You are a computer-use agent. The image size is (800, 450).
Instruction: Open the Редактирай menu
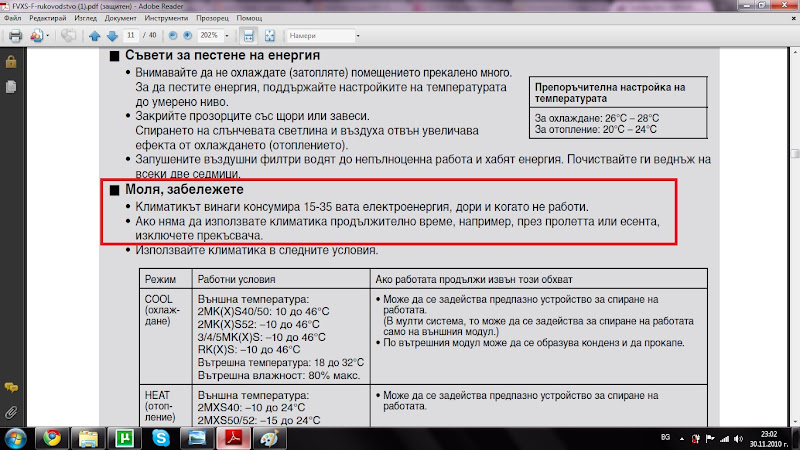coord(47,18)
